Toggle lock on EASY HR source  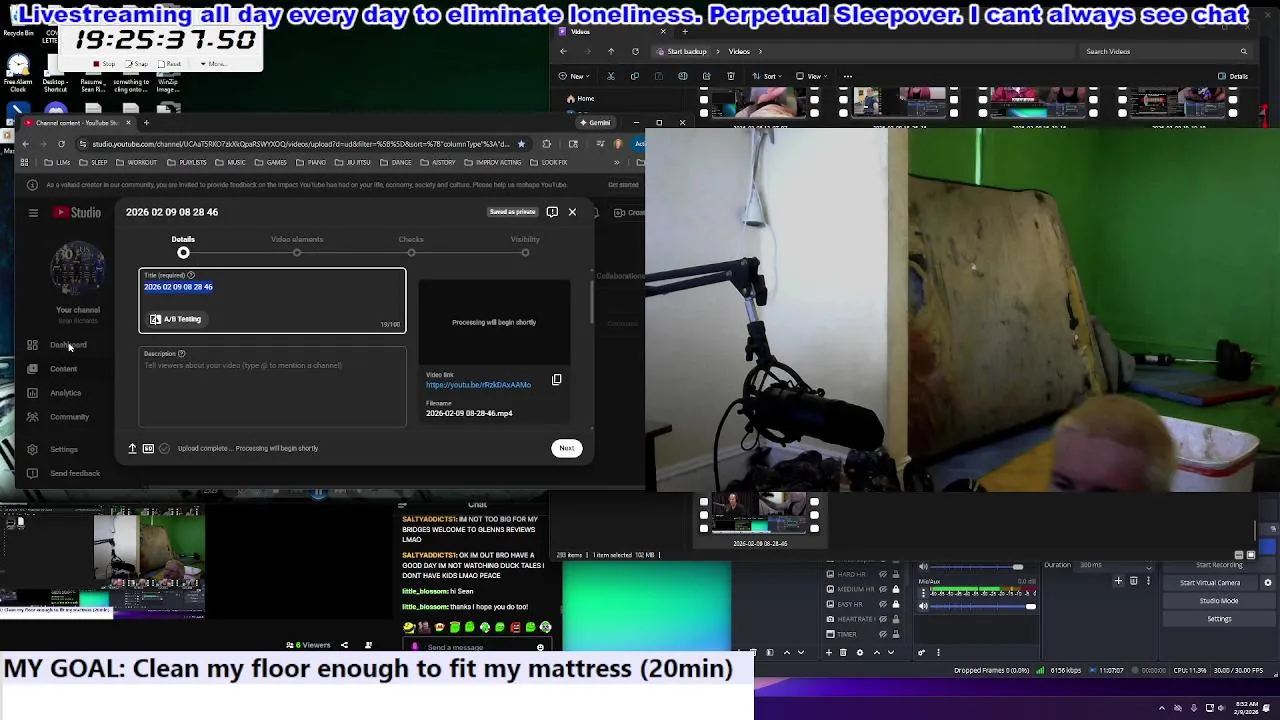point(896,604)
